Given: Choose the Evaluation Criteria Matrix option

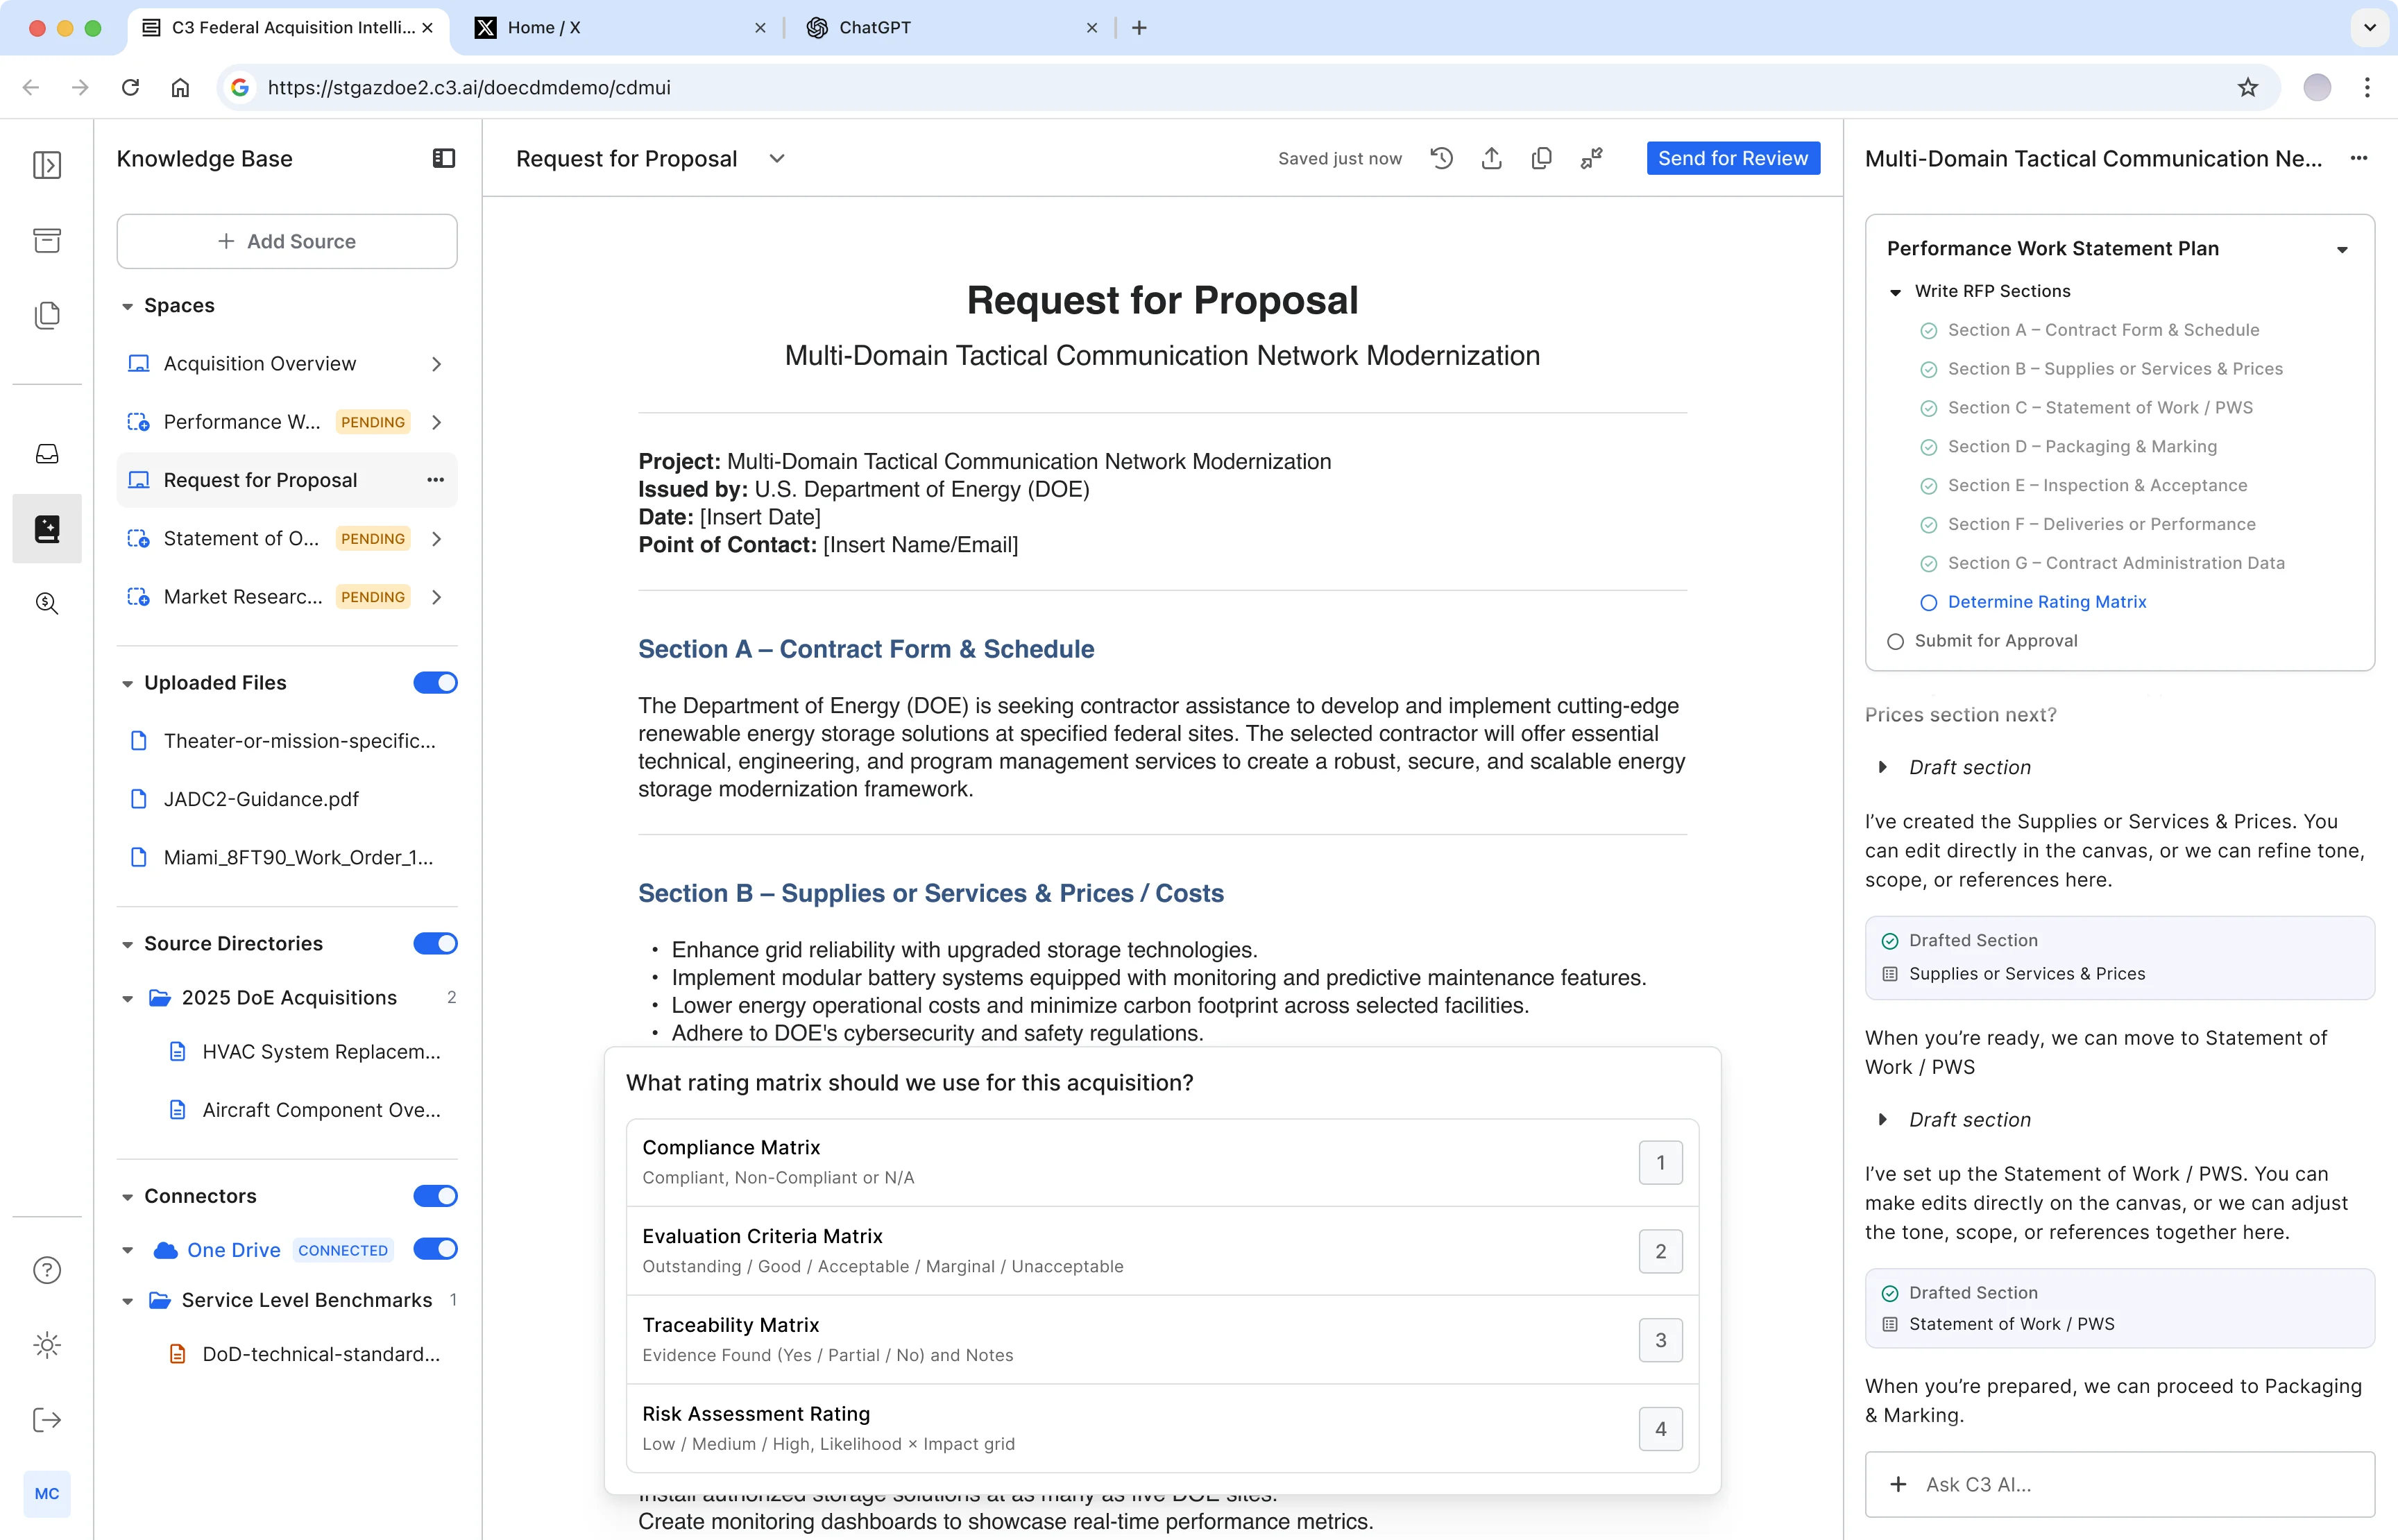Looking at the screenshot, I should (x=1162, y=1251).
